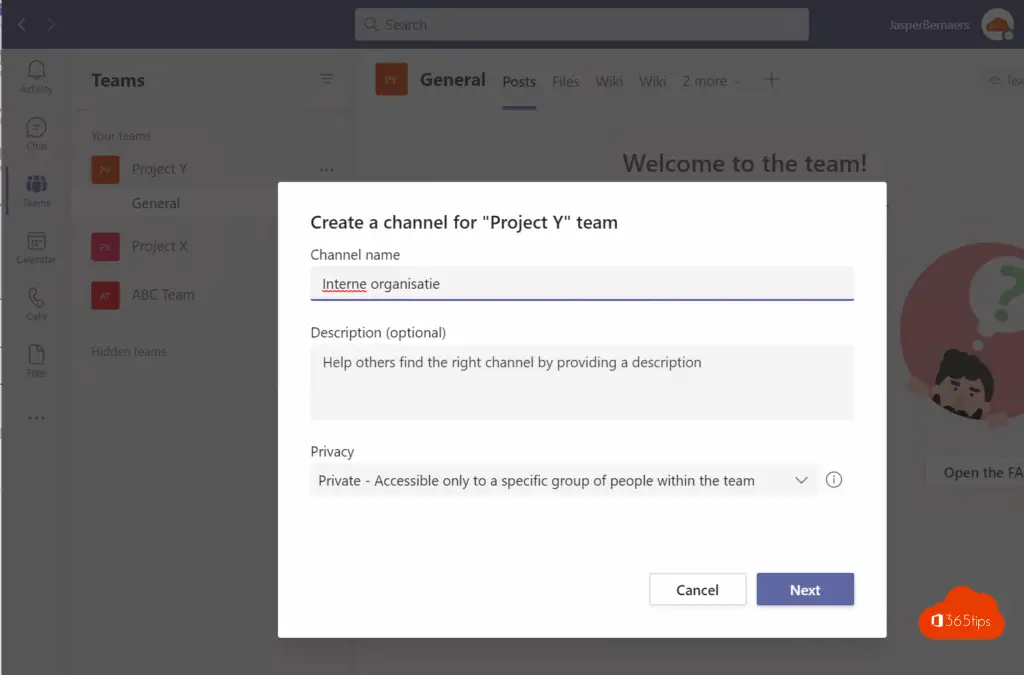Viewport: 1024px width, 675px height.
Task: Switch to the Files tab
Action: click(566, 81)
